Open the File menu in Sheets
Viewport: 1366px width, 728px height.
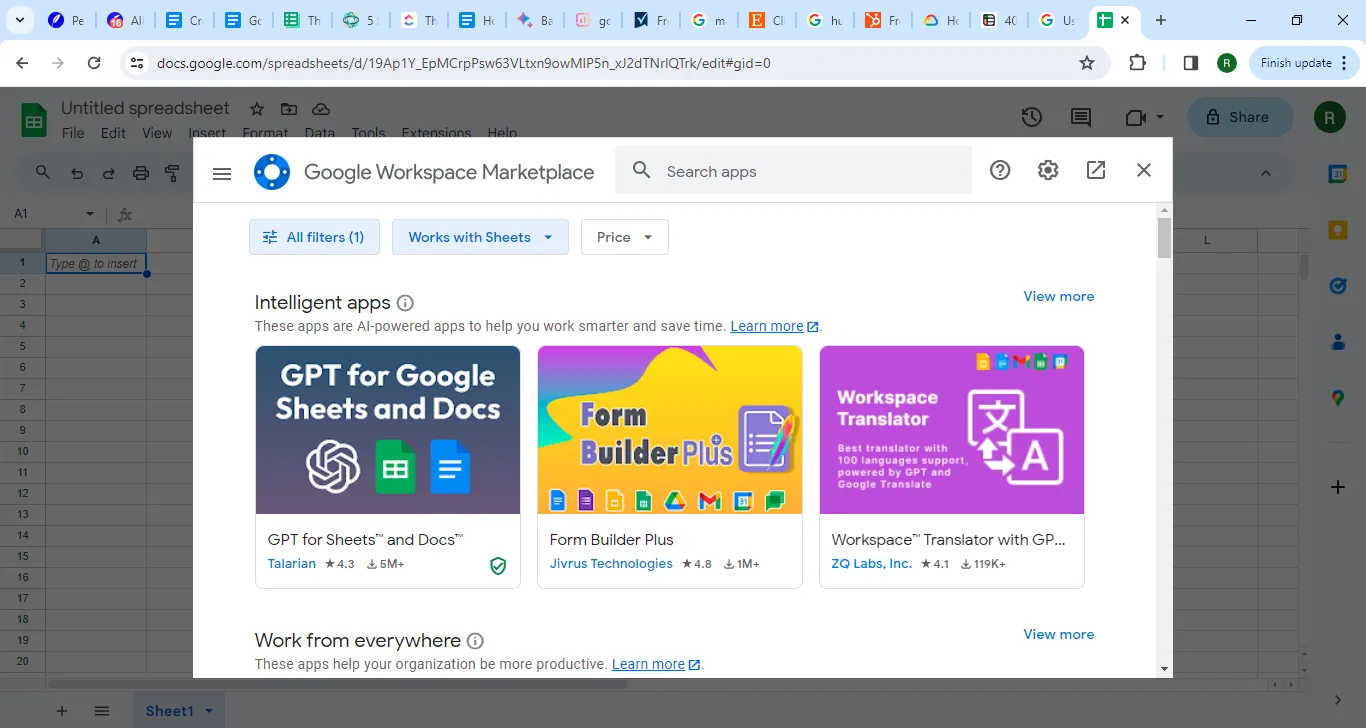coord(73,133)
